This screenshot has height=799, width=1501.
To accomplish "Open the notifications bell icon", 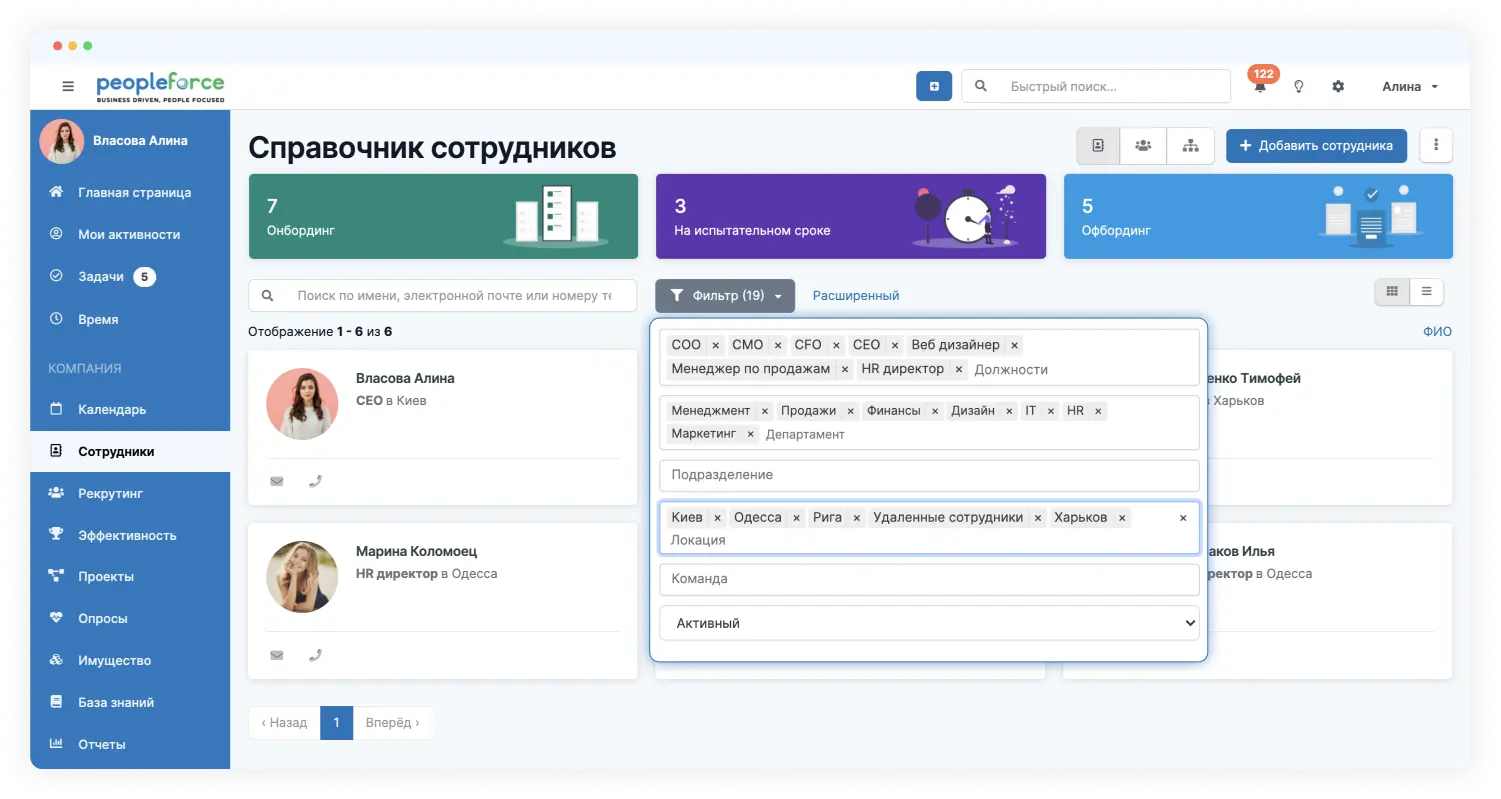I will 1260,87.
